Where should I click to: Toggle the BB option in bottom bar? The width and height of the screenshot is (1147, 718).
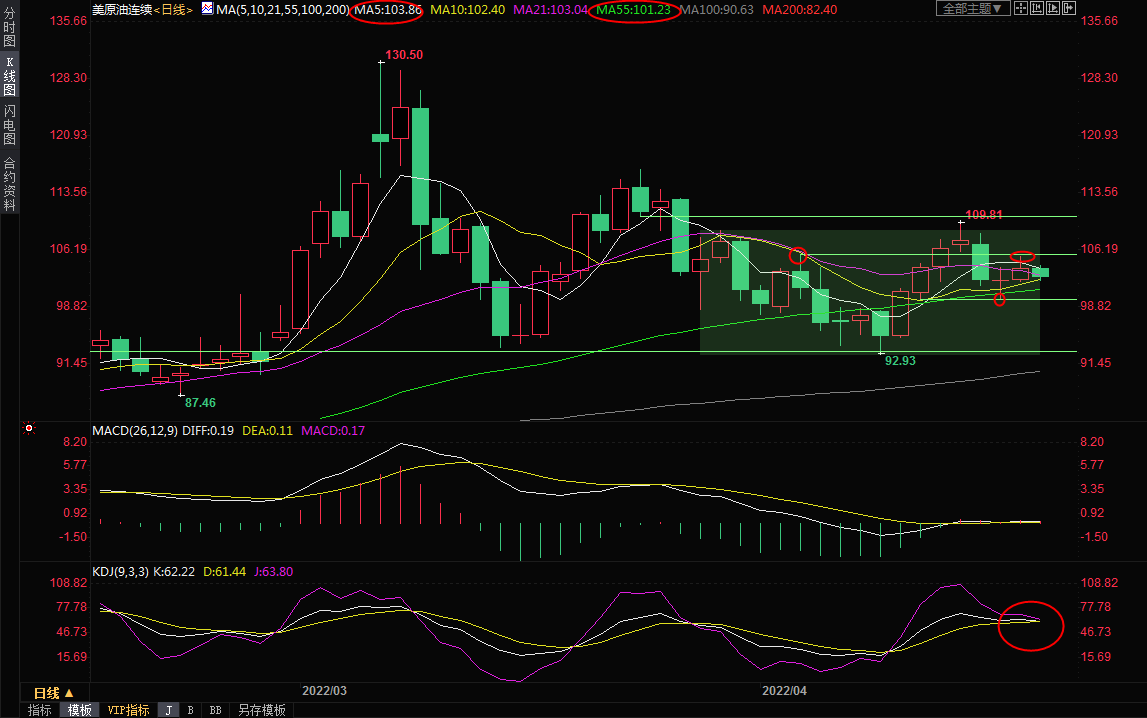pos(214,710)
